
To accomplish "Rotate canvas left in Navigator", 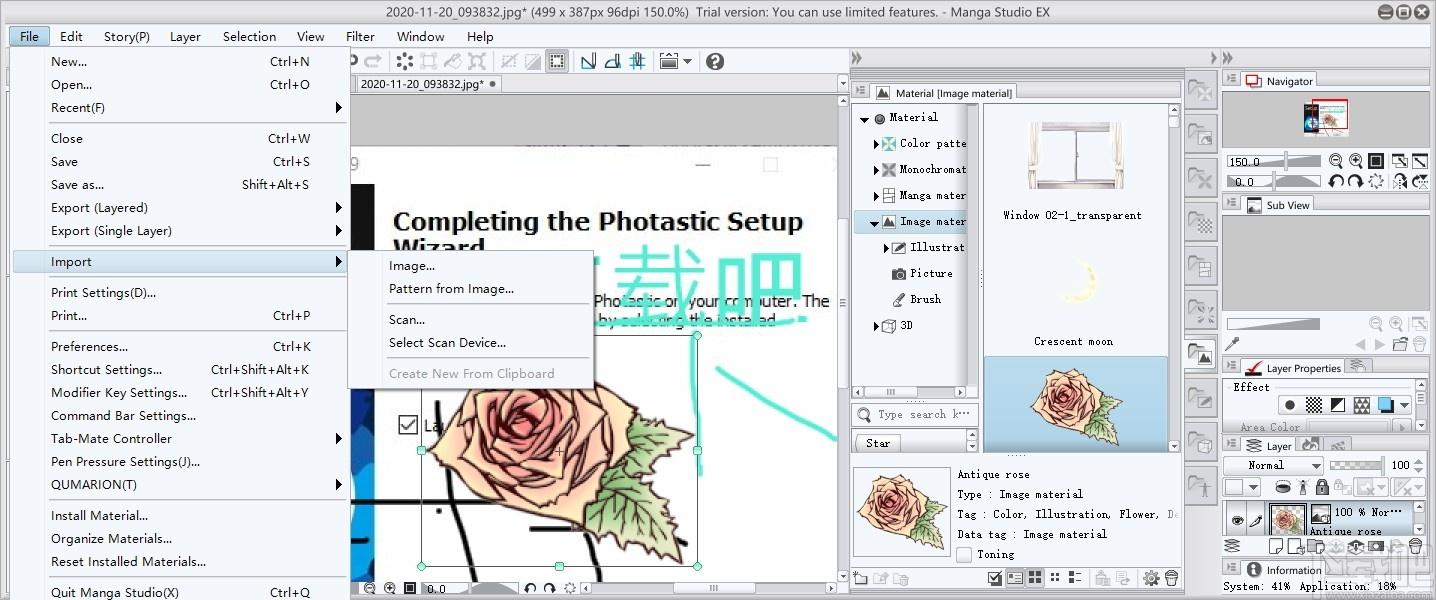I will (1336, 181).
